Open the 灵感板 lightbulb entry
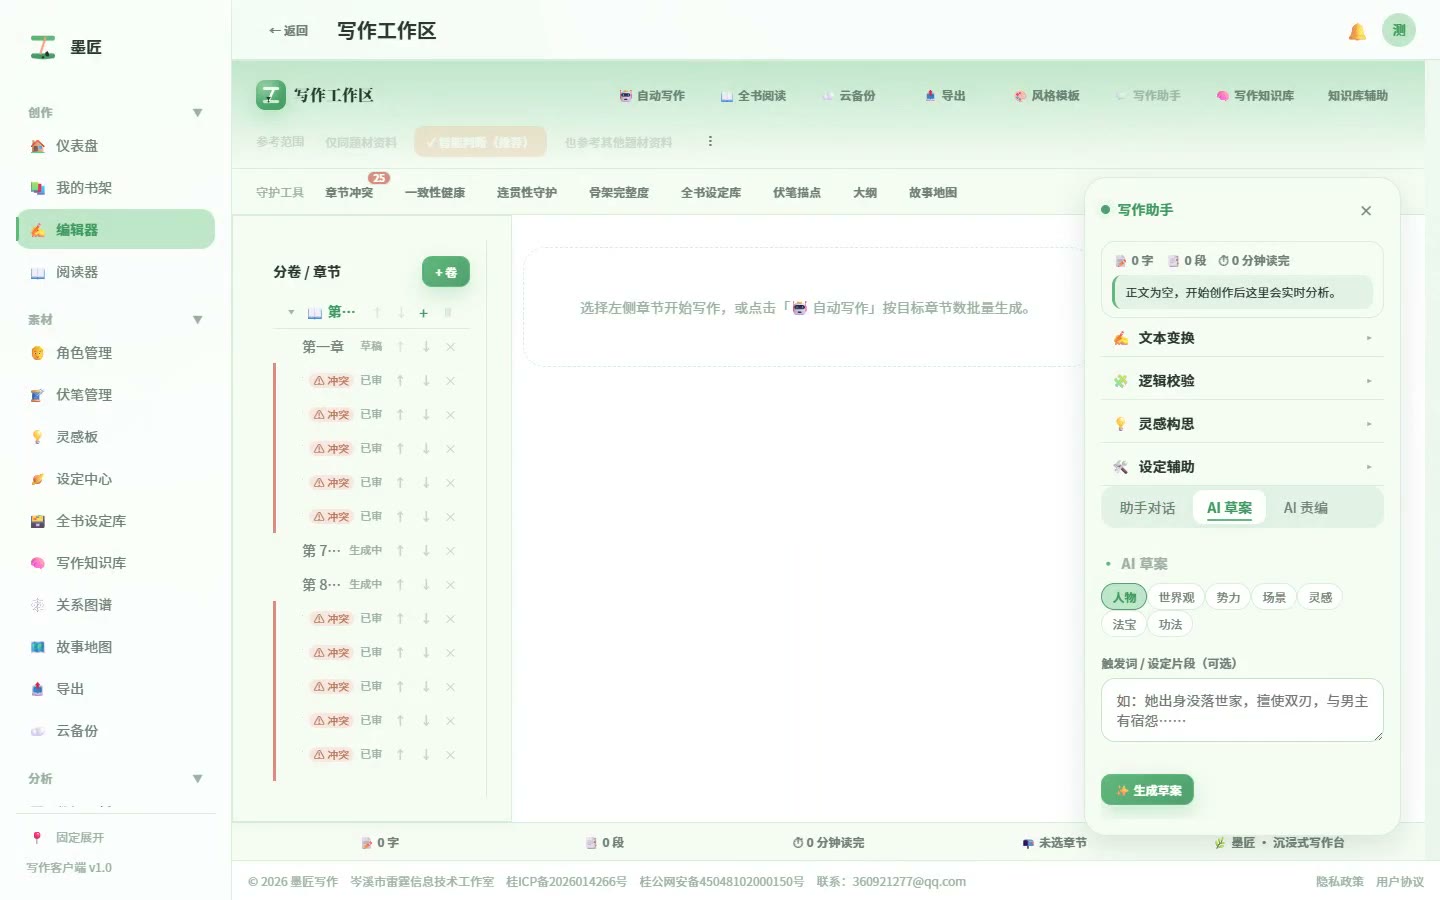Image resolution: width=1440 pixels, height=900 pixels. point(115,437)
